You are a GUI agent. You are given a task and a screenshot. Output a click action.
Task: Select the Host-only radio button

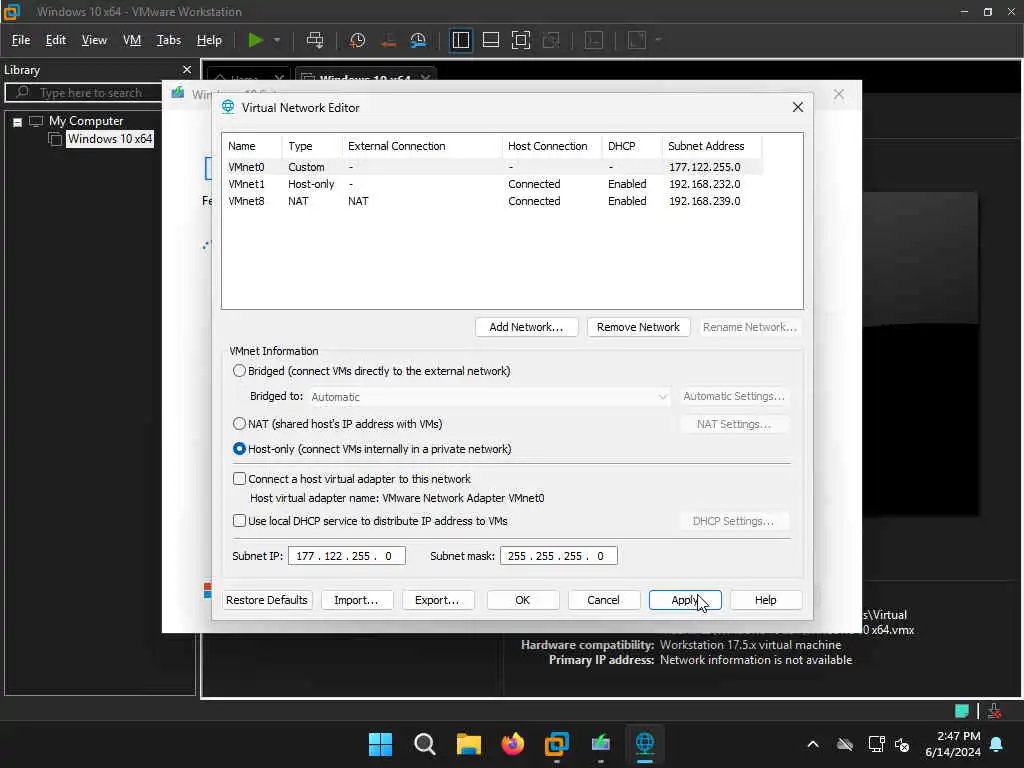[x=240, y=449]
